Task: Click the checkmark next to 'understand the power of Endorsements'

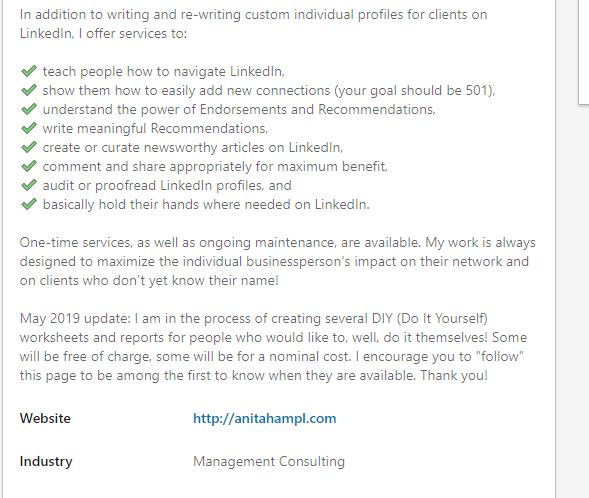Action: pos(29,109)
